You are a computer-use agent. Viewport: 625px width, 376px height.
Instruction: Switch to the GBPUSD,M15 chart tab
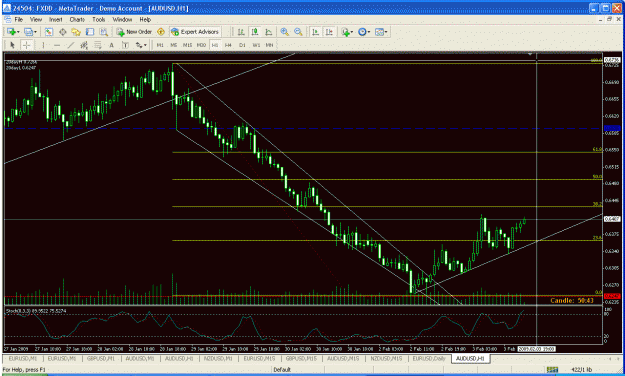click(301, 358)
